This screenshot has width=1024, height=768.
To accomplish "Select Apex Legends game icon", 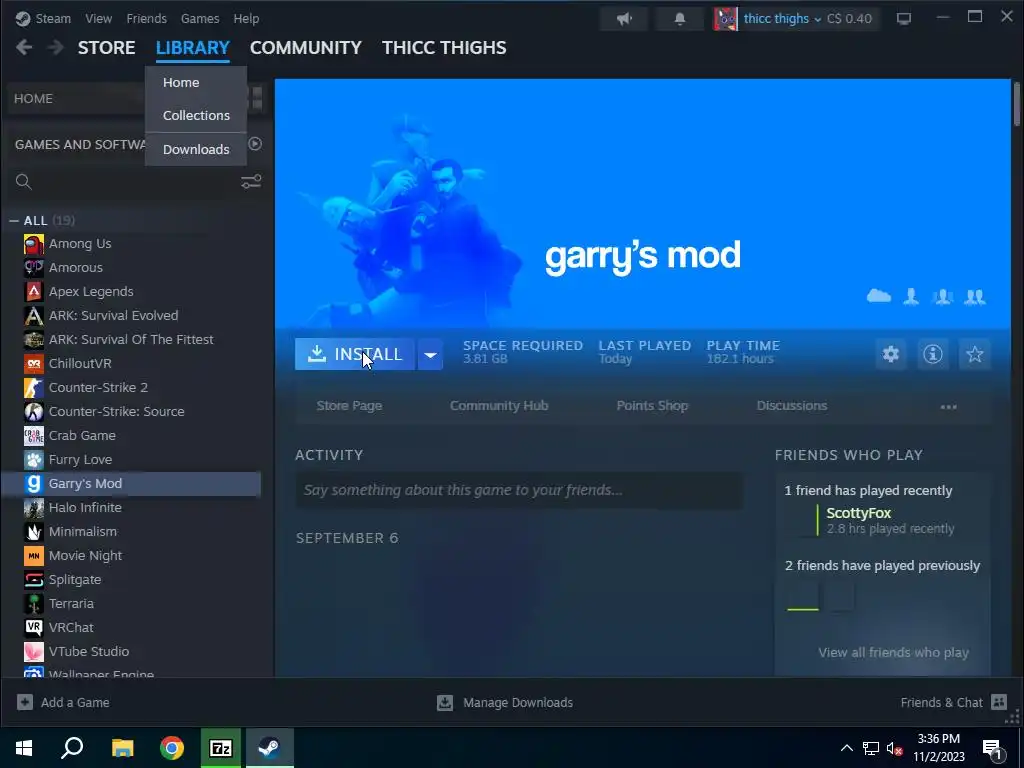I will 34,291.
